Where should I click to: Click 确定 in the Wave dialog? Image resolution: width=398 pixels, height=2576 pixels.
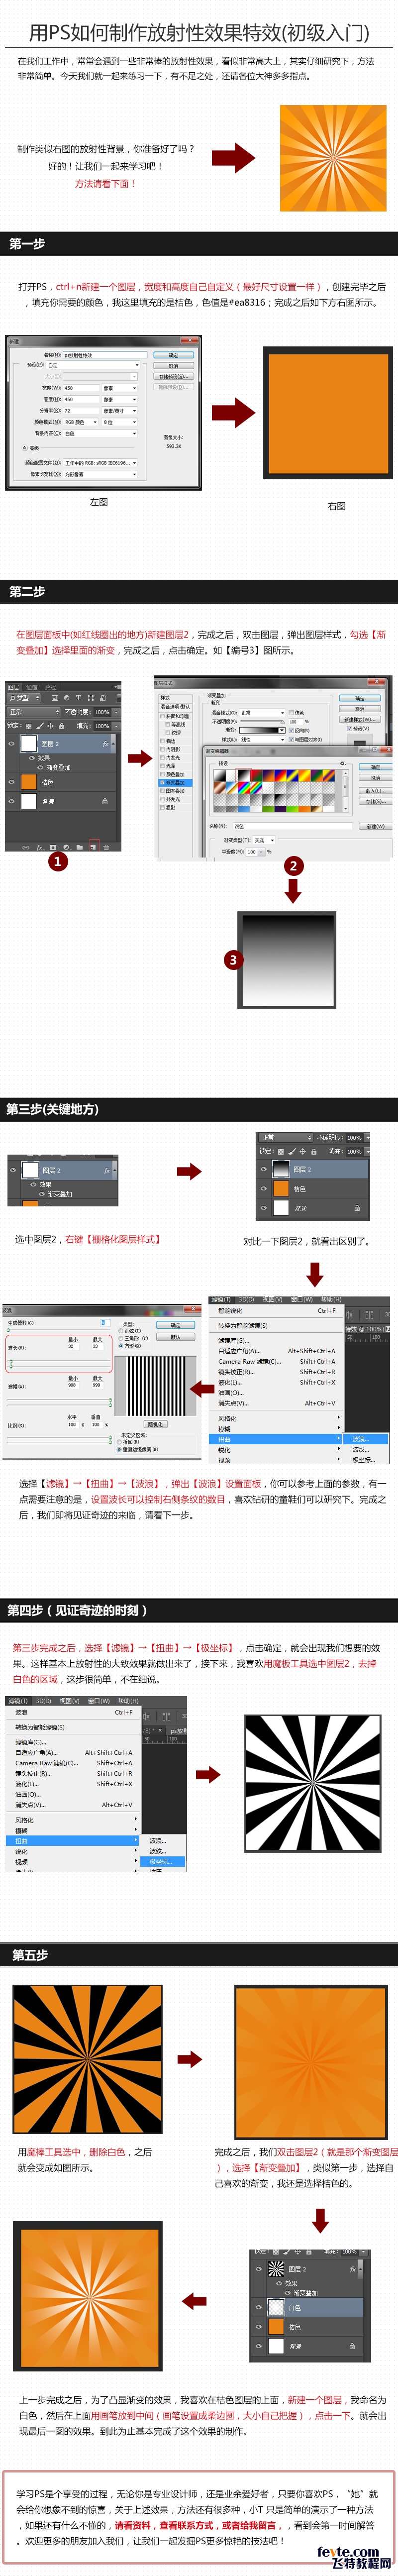(x=175, y=1325)
